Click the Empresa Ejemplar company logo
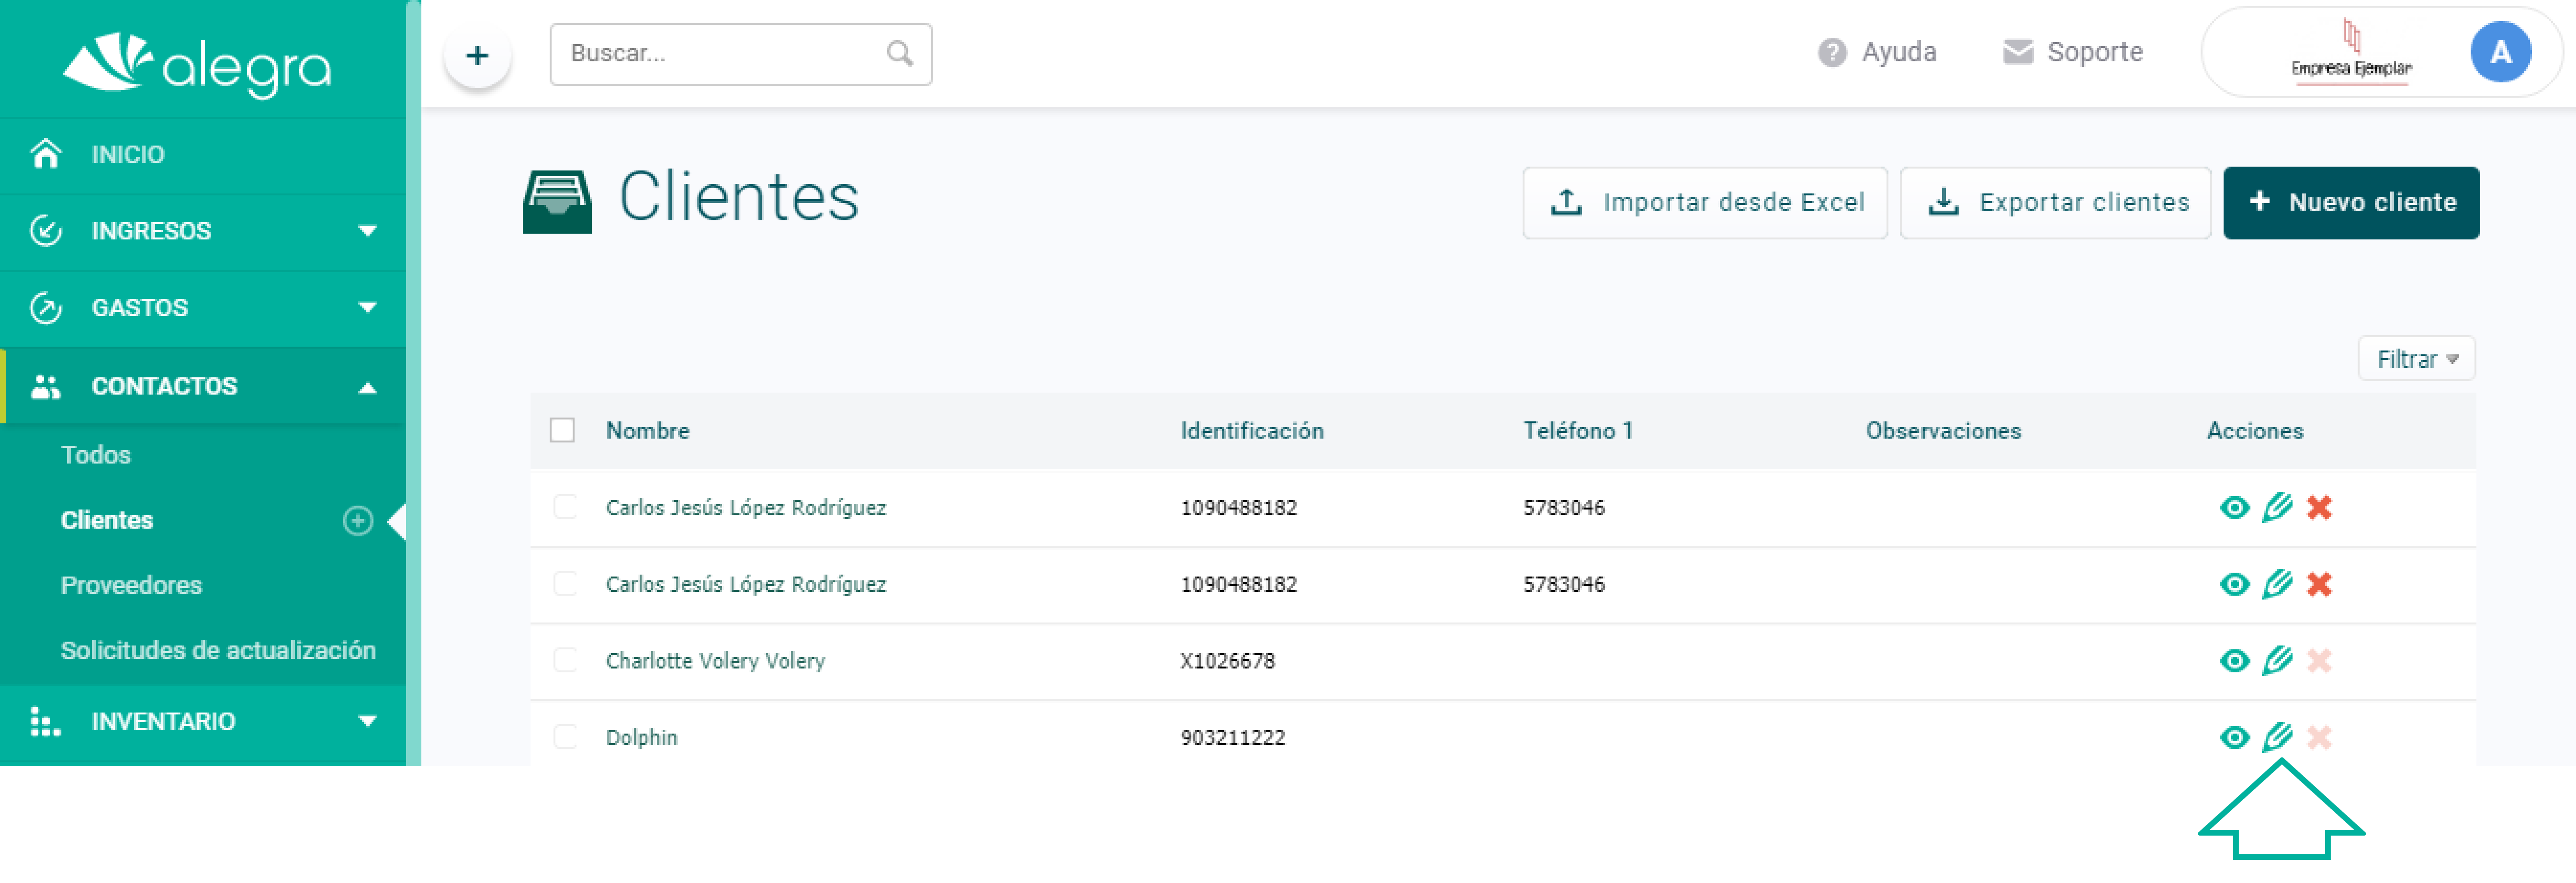Image resolution: width=2576 pixels, height=883 pixels. (2351, 52)
